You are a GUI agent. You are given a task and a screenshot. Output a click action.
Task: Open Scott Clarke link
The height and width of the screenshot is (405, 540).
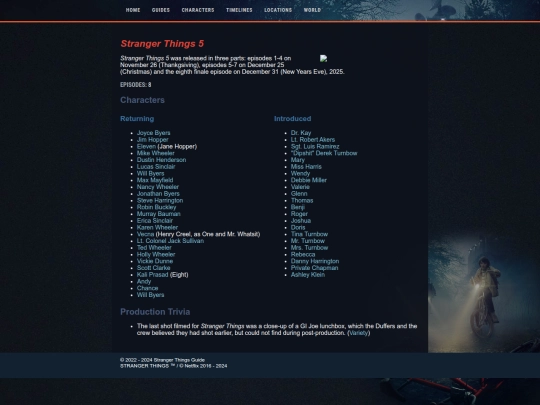click(x=154, y=268)
